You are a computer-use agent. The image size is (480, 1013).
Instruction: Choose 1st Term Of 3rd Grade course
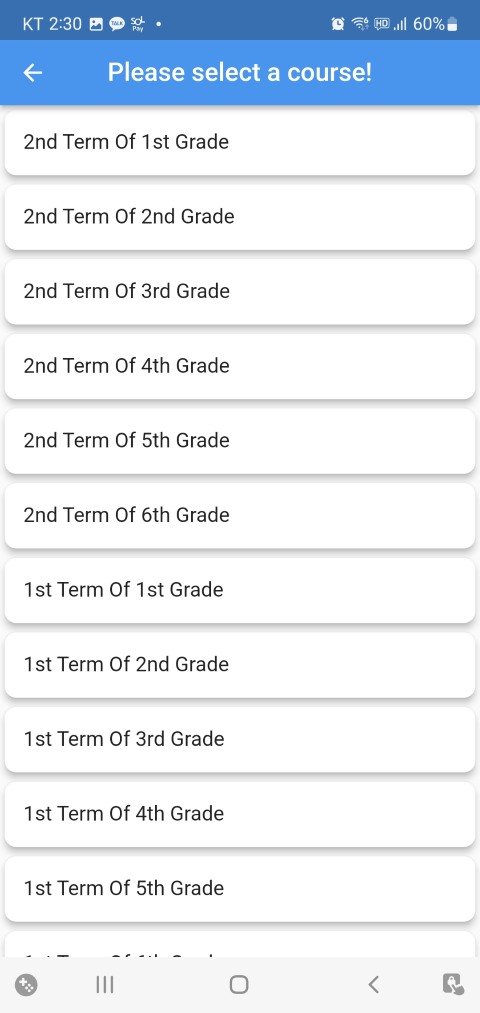[x=240, y=739]
